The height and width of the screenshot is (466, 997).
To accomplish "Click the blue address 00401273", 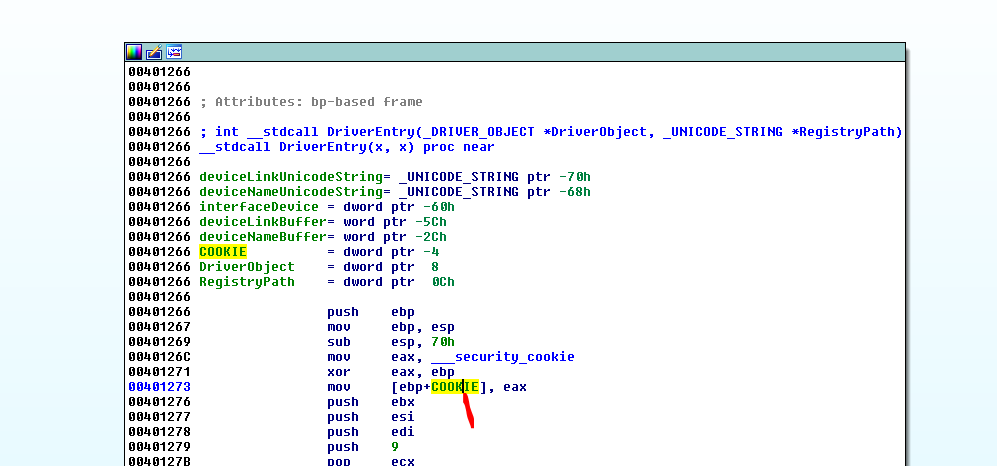I will 159,387.
